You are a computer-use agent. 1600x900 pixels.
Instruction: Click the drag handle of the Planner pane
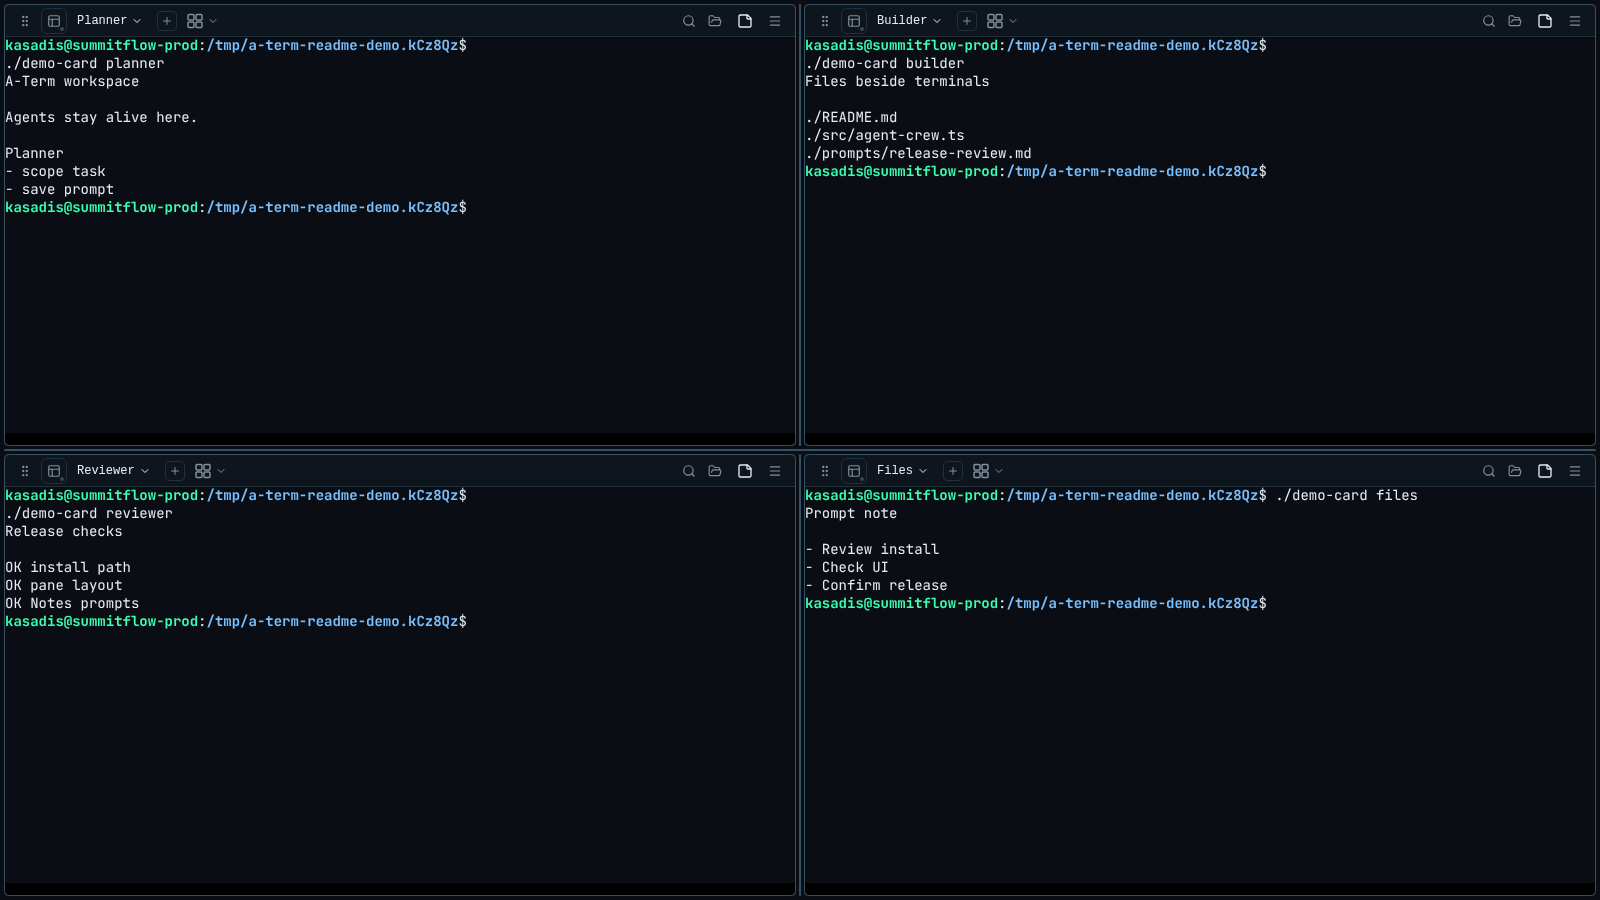(25, 21)
